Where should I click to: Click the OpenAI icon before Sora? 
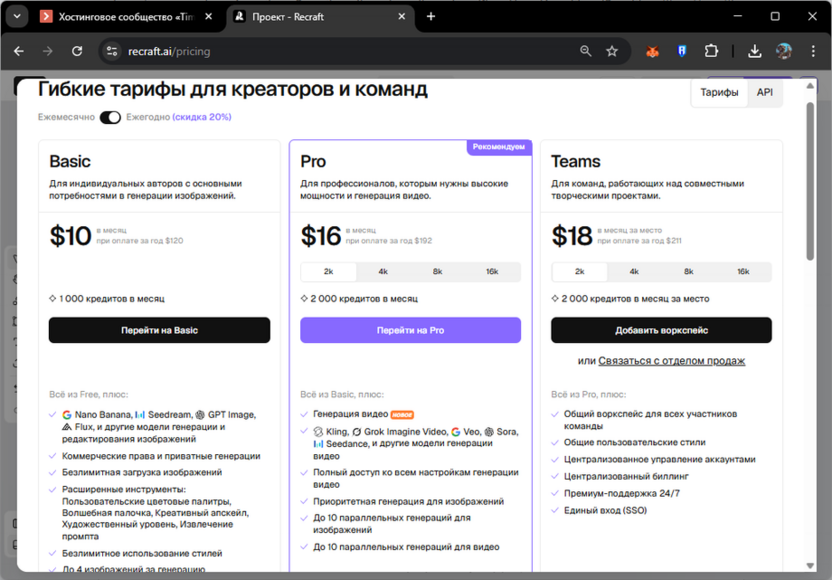(x=489, y=431)
